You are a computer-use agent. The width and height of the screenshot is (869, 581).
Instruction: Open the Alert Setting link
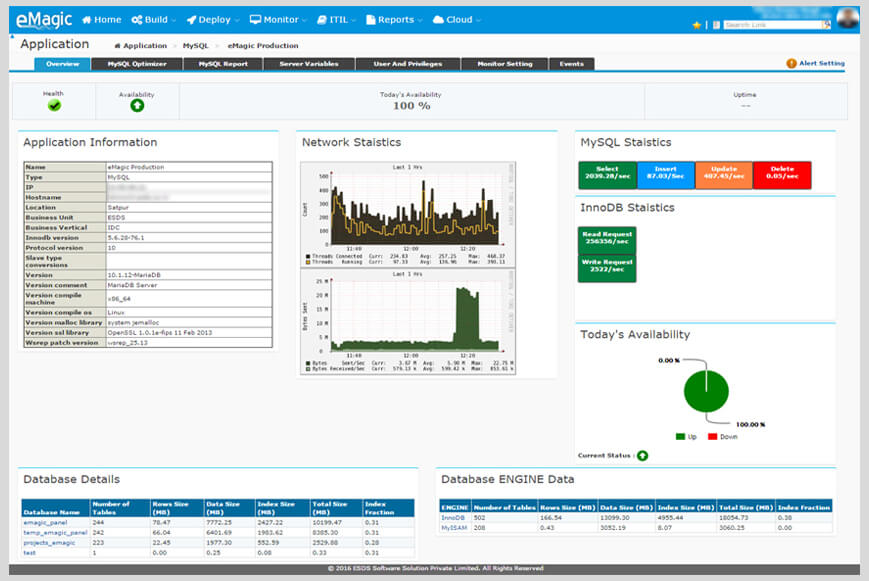click(x=821, y=63)
